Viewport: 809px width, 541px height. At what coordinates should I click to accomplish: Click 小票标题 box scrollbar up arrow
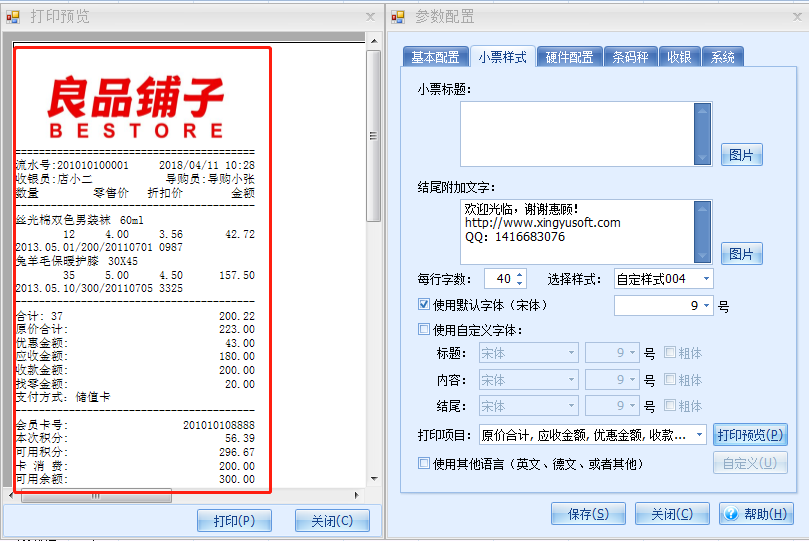[702, 109]
